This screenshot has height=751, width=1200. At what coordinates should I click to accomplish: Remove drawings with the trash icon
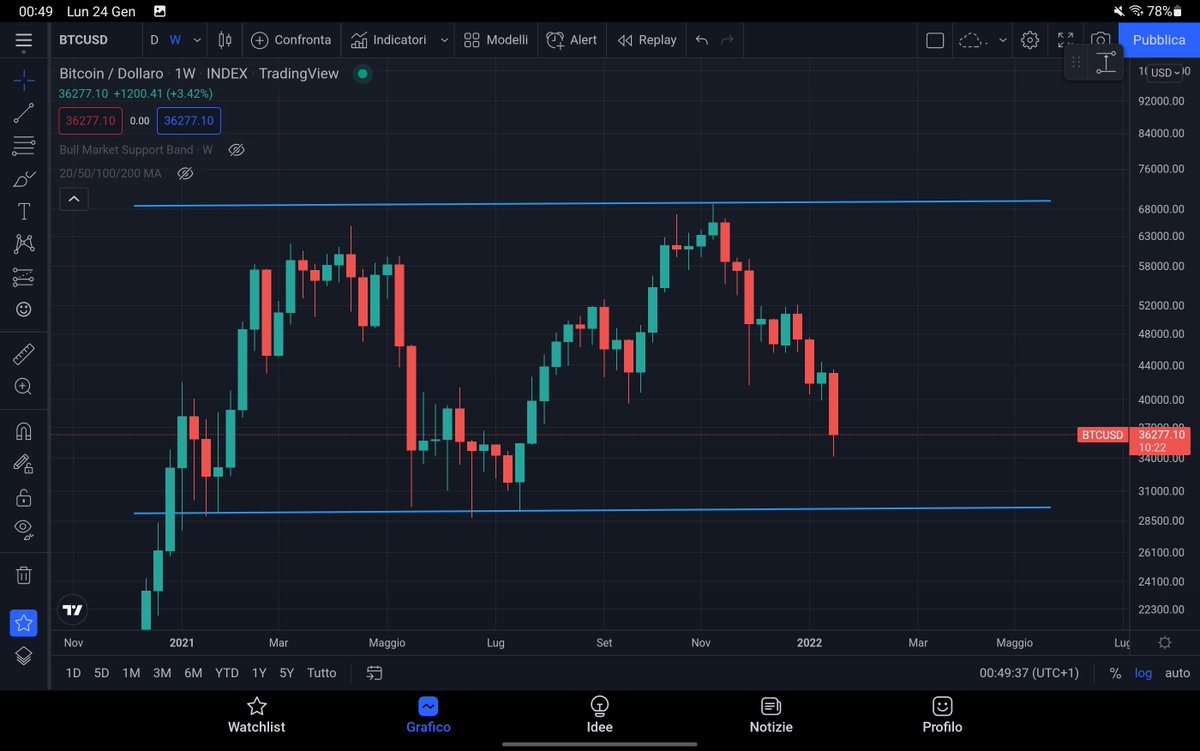(x=24, y=575)
